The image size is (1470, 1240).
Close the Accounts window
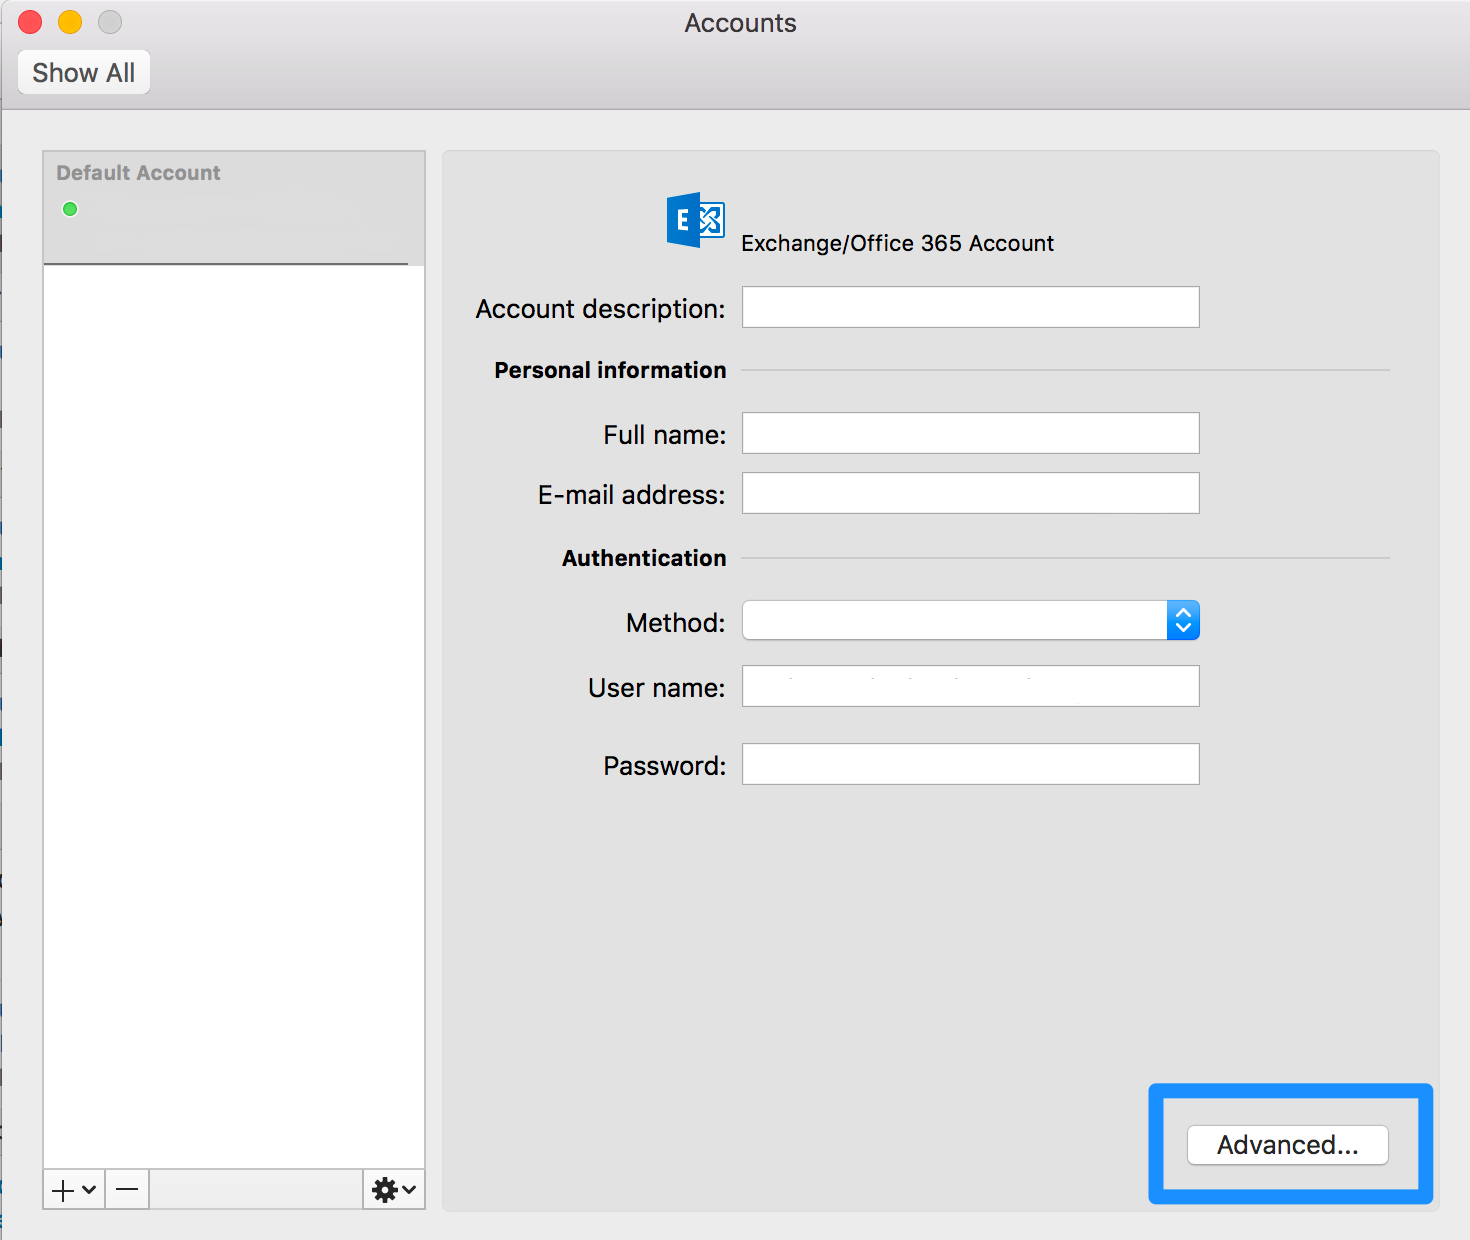[29, 21]
